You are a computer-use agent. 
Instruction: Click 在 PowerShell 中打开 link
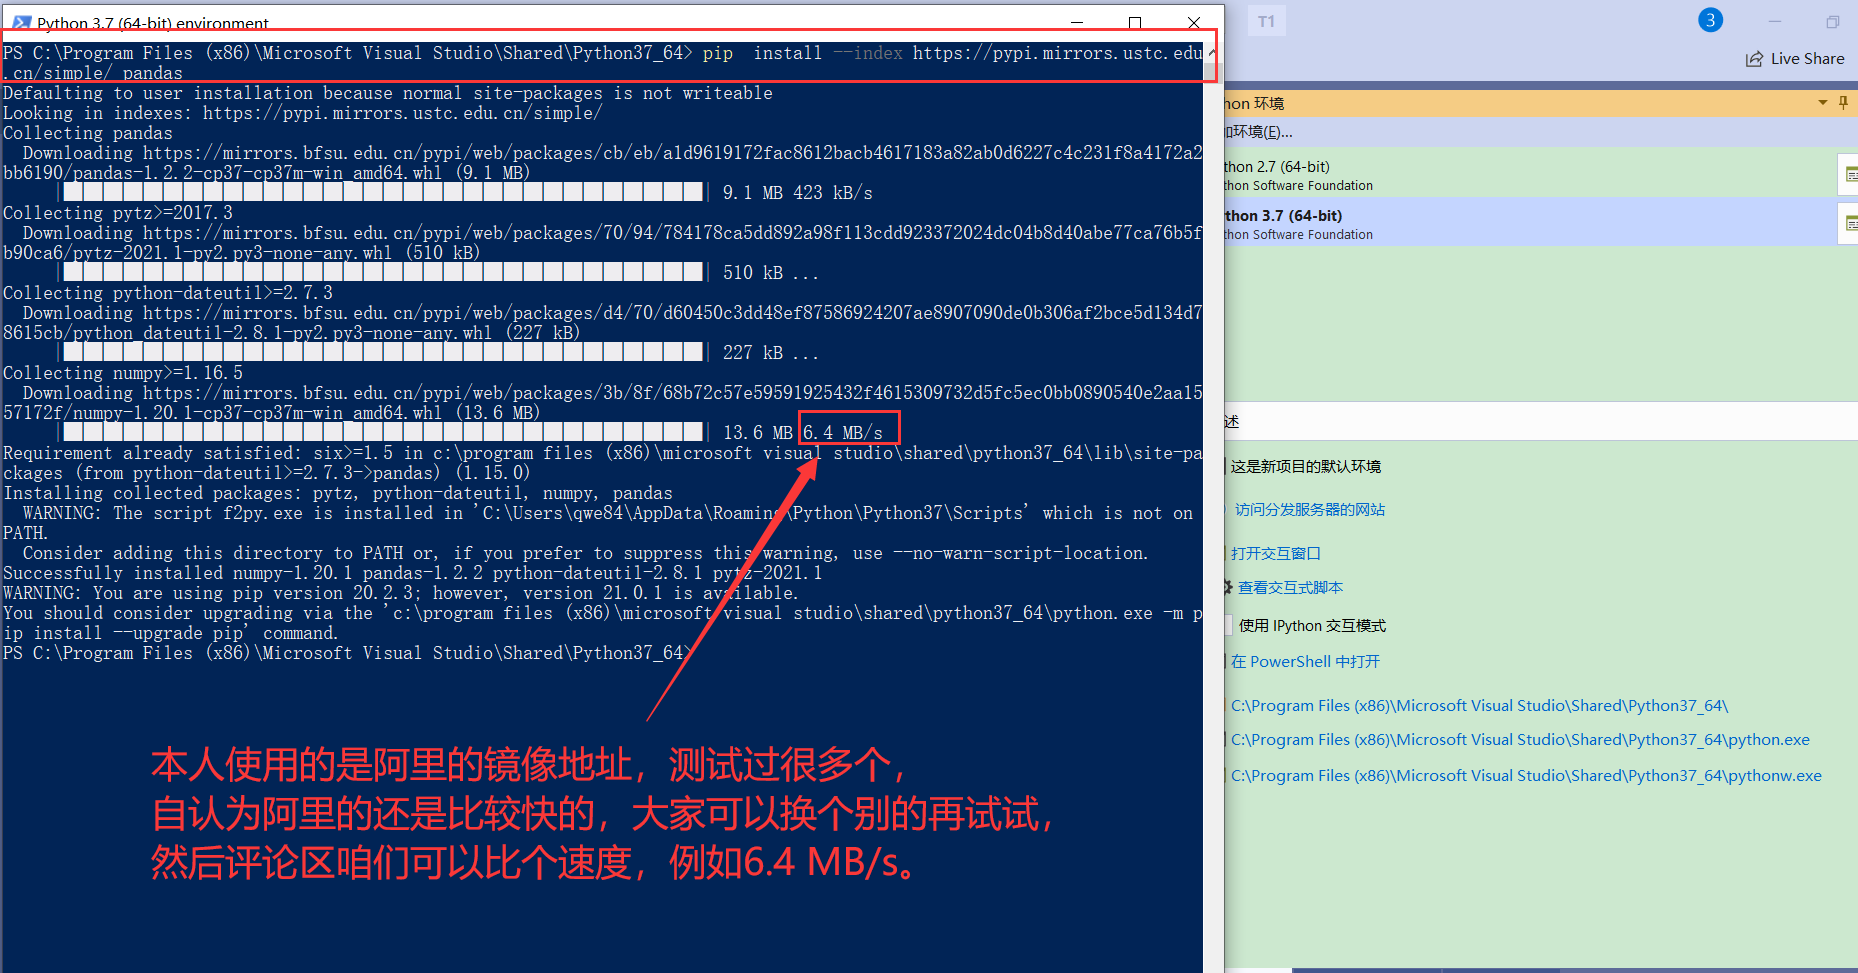point(1305,662)
